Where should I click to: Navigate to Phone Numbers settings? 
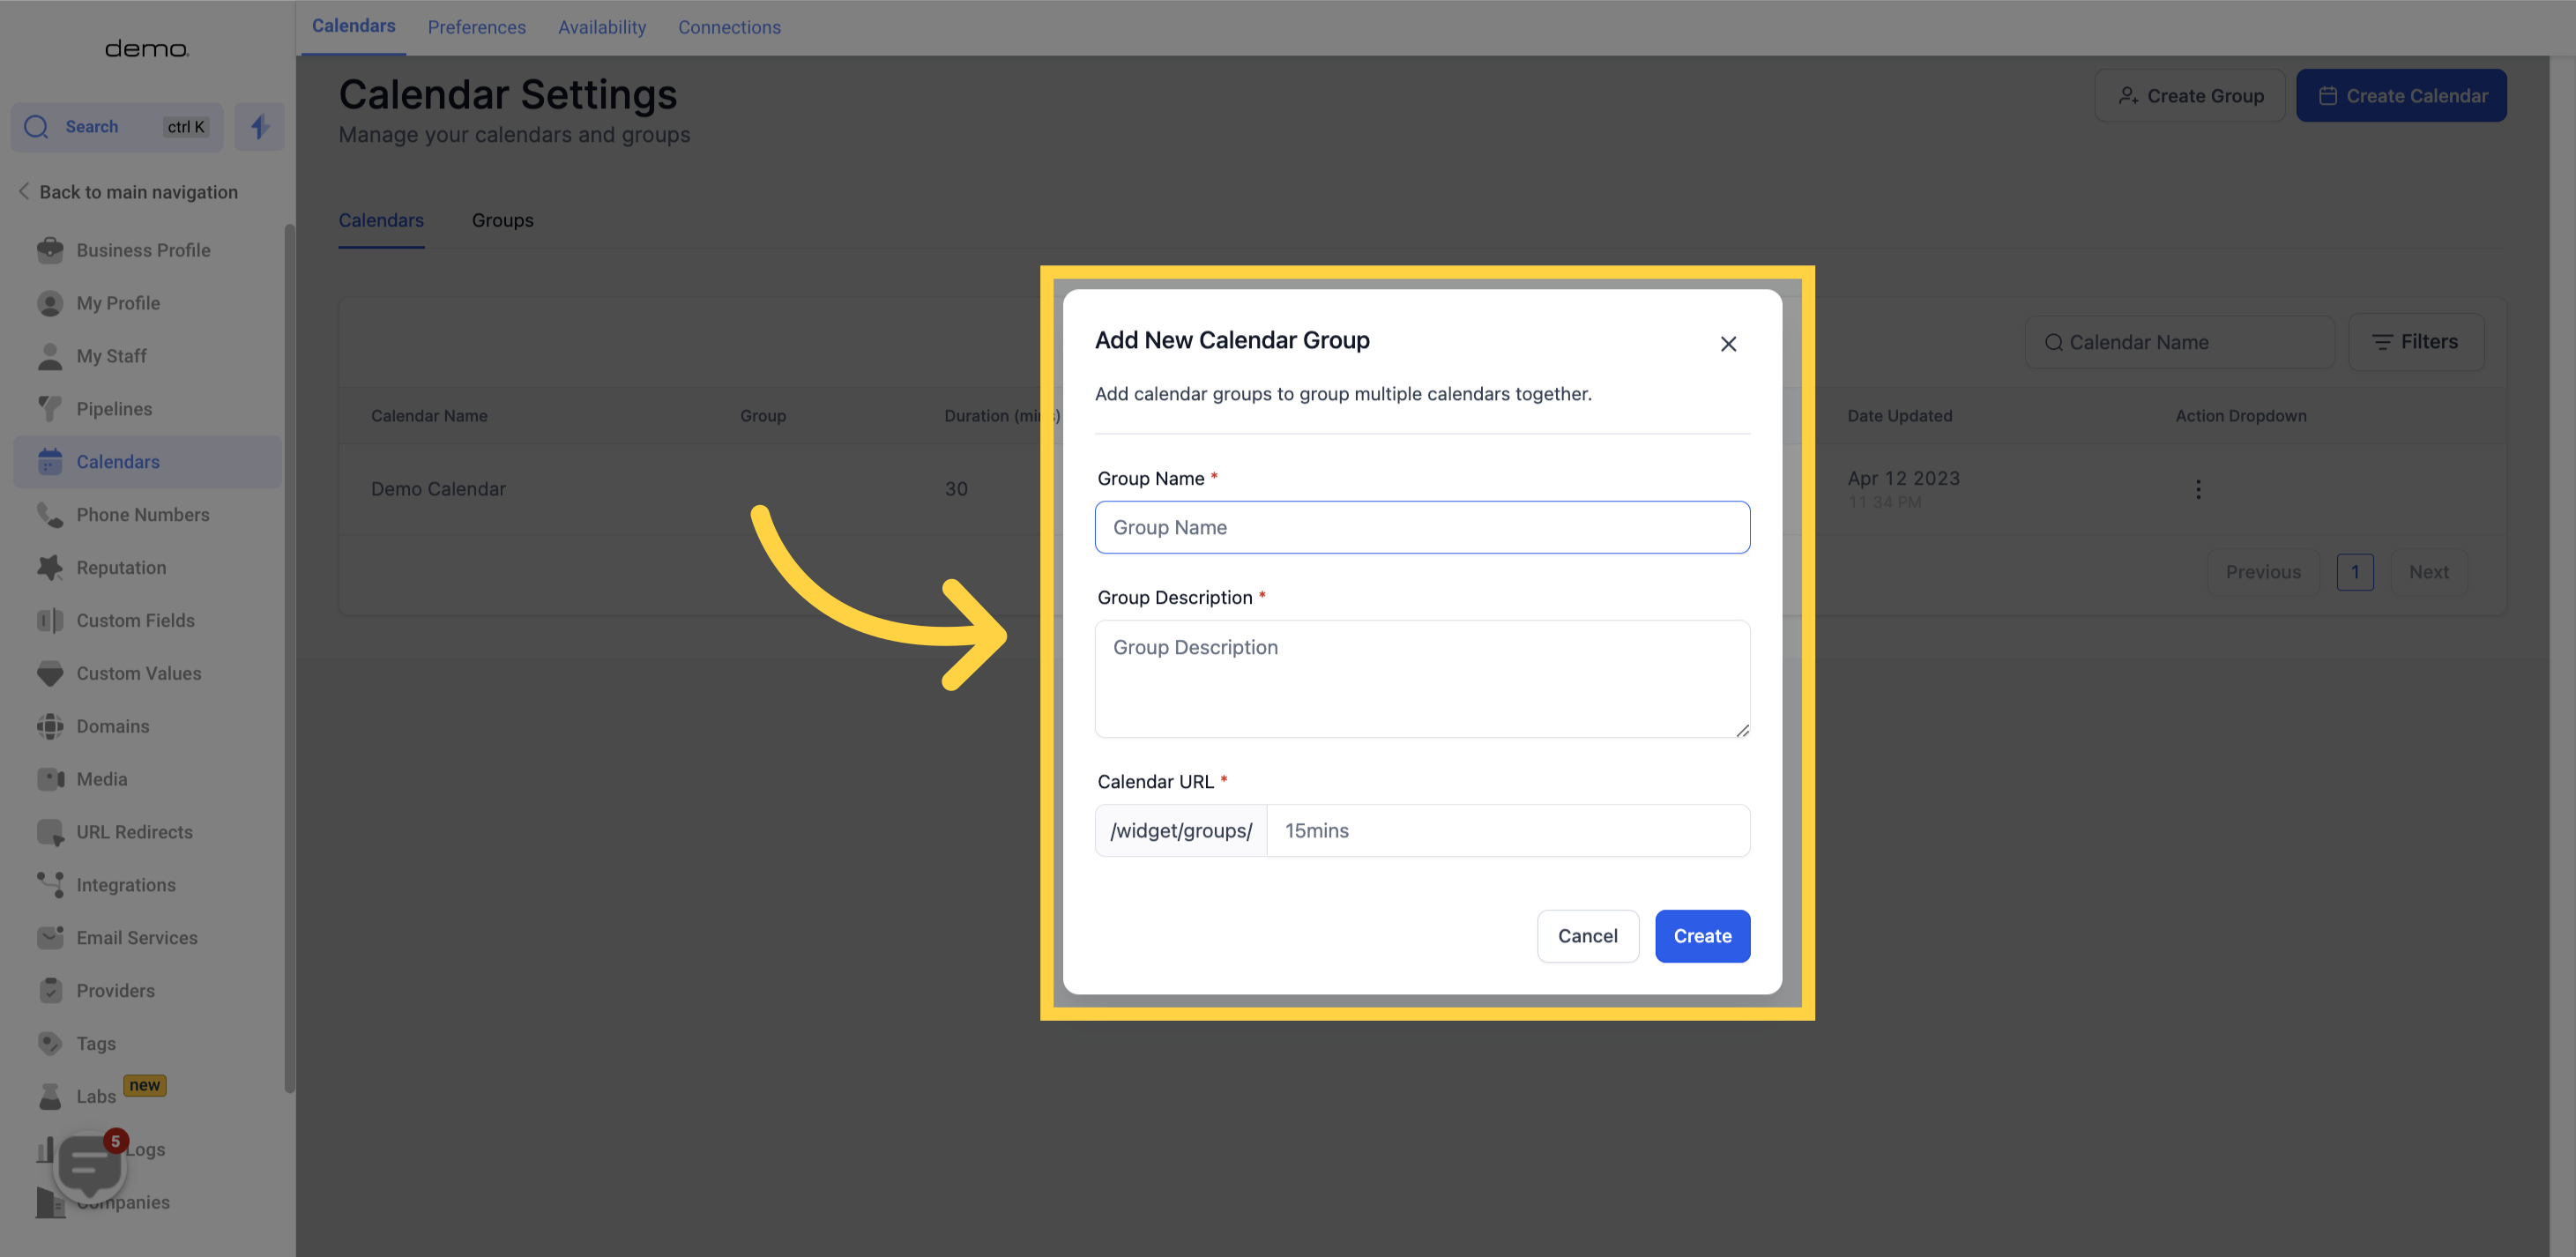143,514
